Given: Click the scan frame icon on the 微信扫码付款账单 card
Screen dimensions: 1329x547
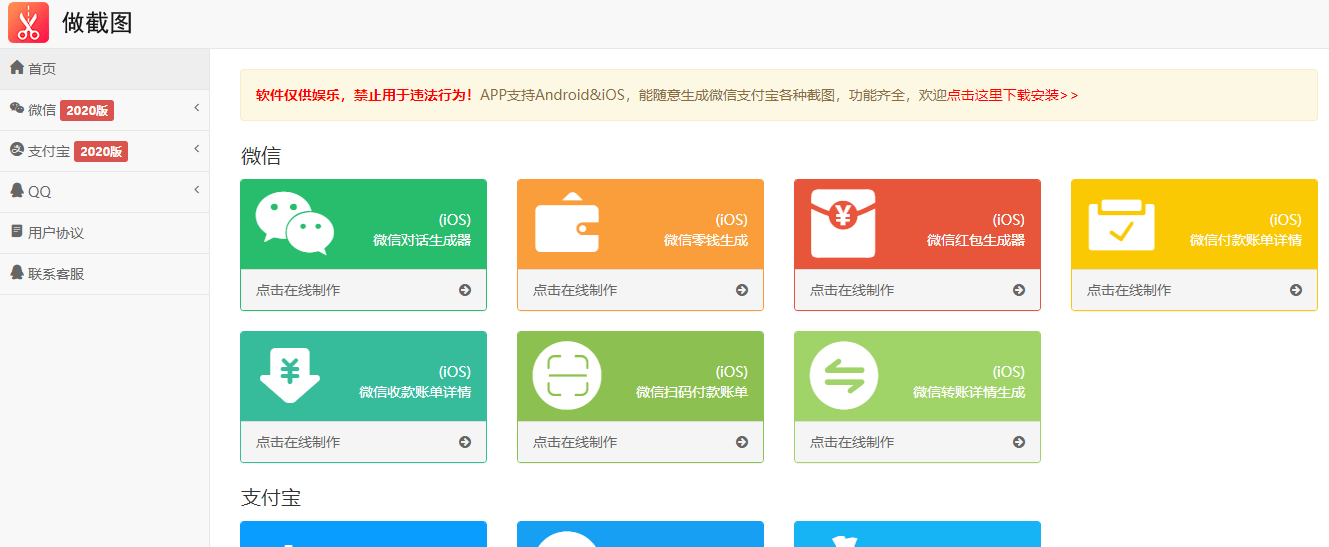Looking at the screenshot, I should click(567, 376).
